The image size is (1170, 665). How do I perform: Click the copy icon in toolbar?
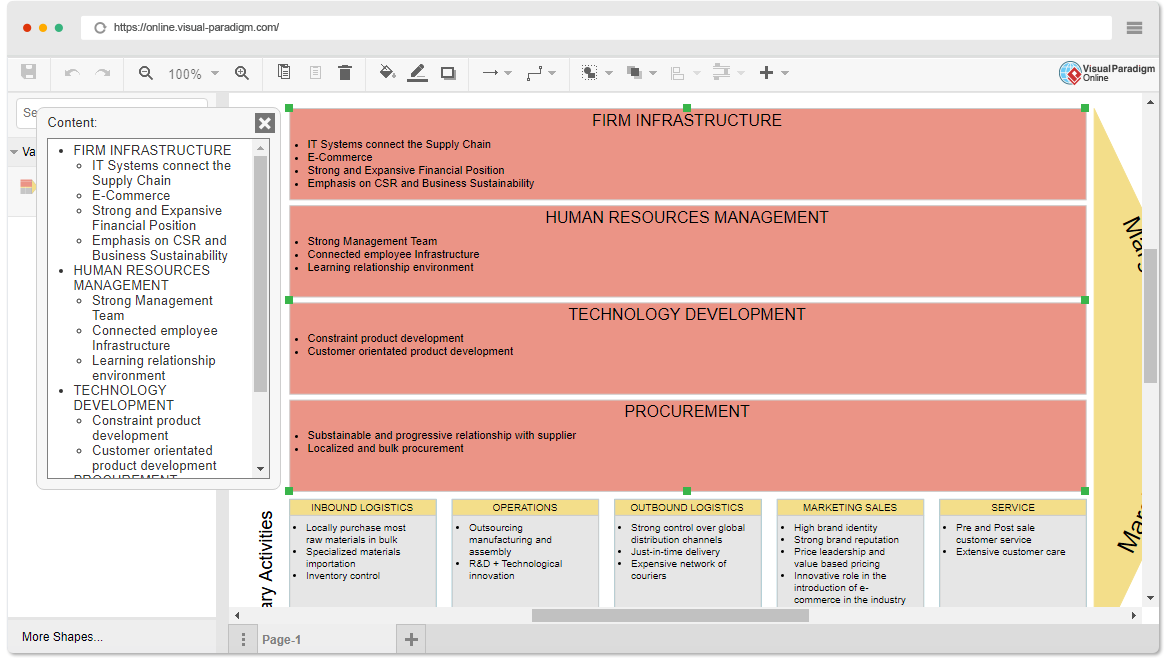[284, 72]
